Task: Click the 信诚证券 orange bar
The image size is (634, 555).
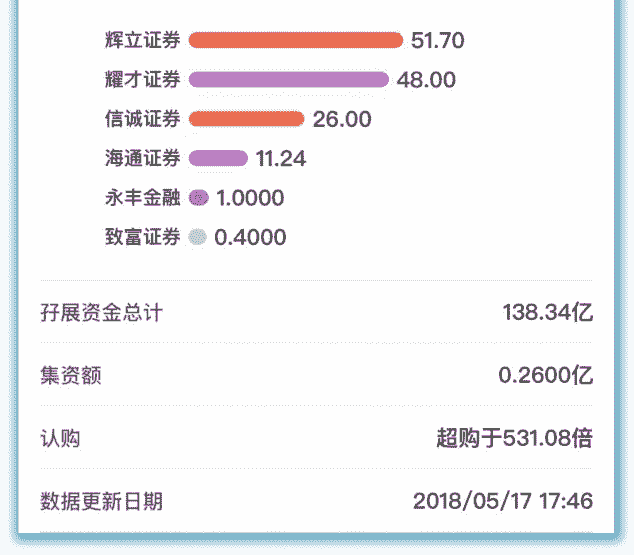Action: [x=246, y=119]
